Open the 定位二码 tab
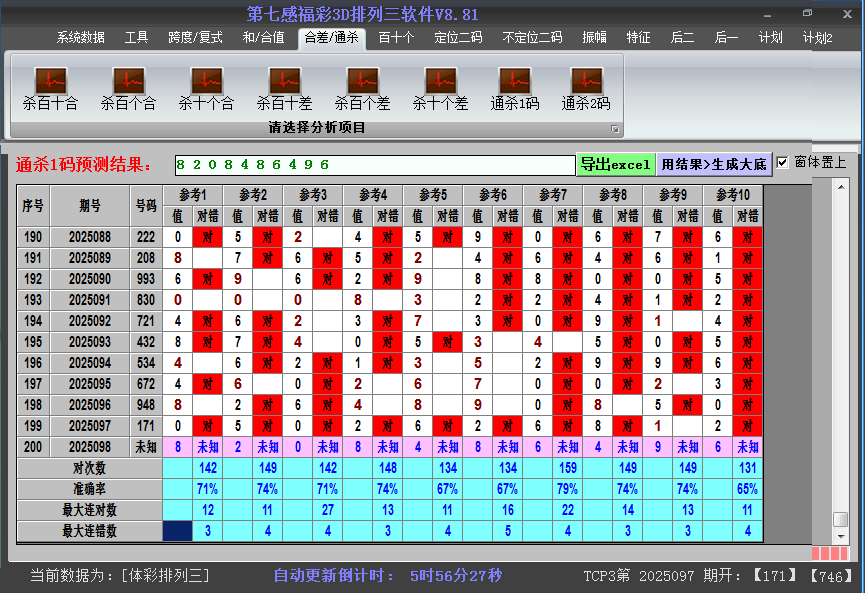Screen dimensions: 865x593 click(458, 38)
